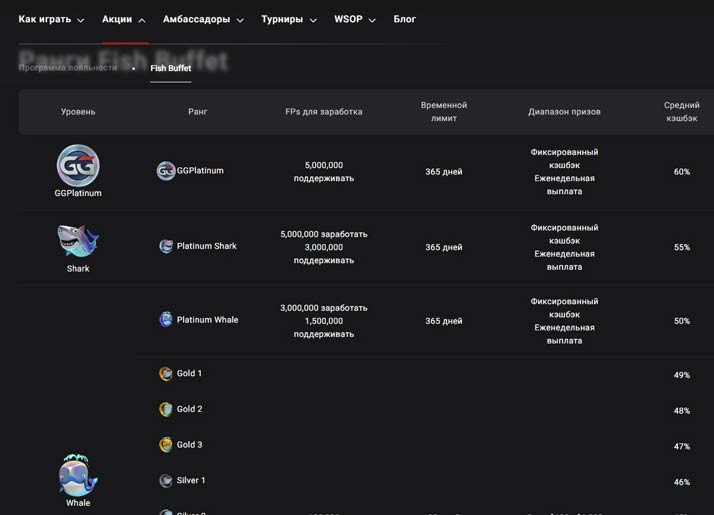
Task: Click the FPs для заработка column header
Action: coord(323,112)
